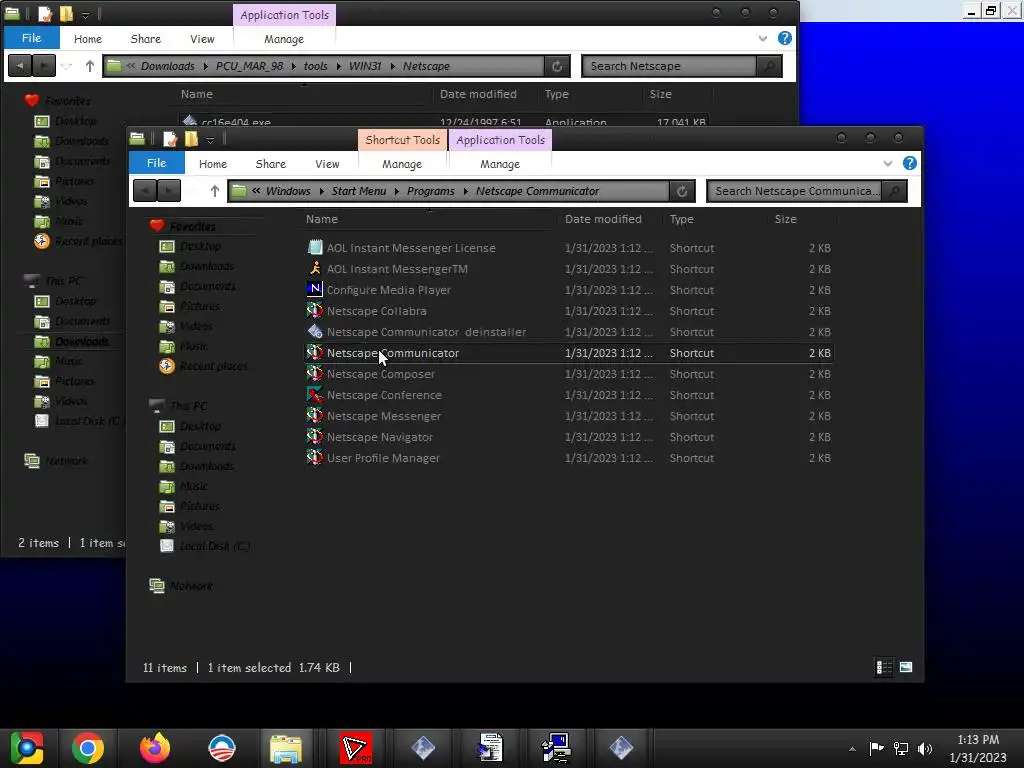Click search magnifier in Netscape Communicator window
The image size is (1024, 768).
894,191
